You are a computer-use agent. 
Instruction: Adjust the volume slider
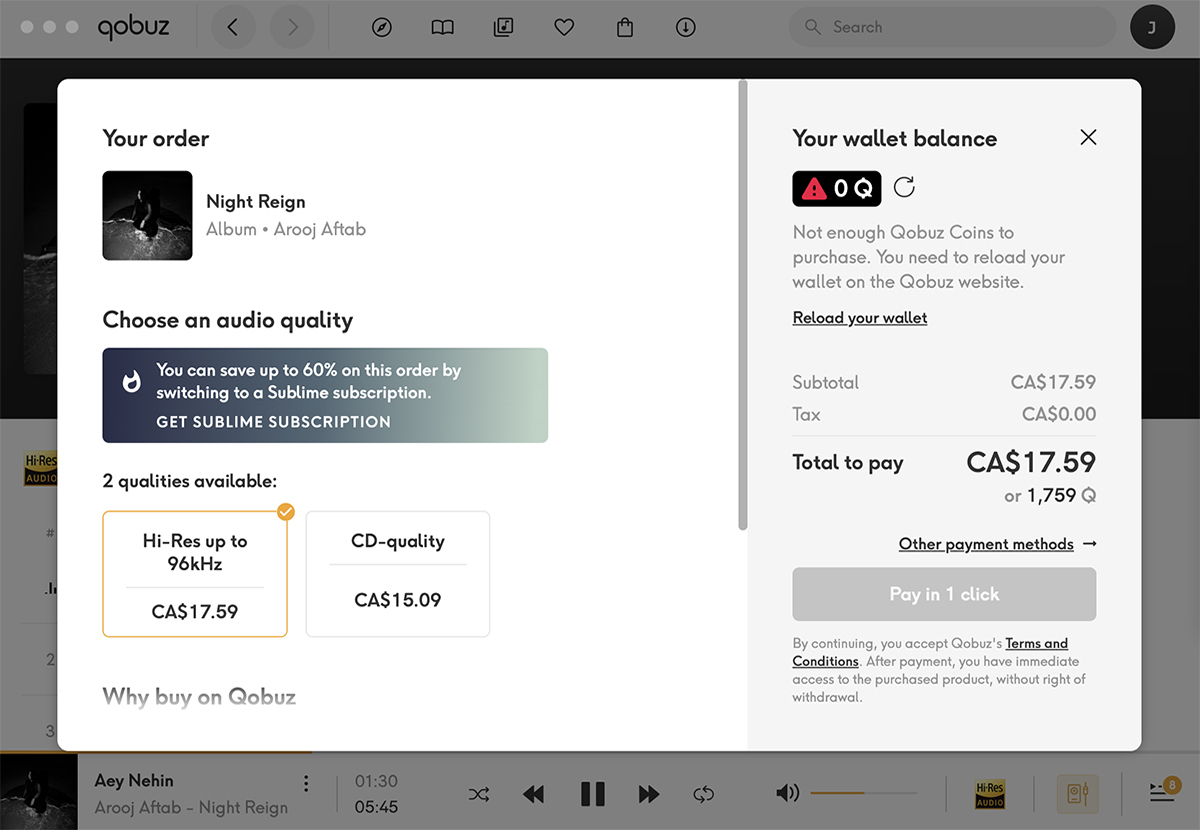863,793
